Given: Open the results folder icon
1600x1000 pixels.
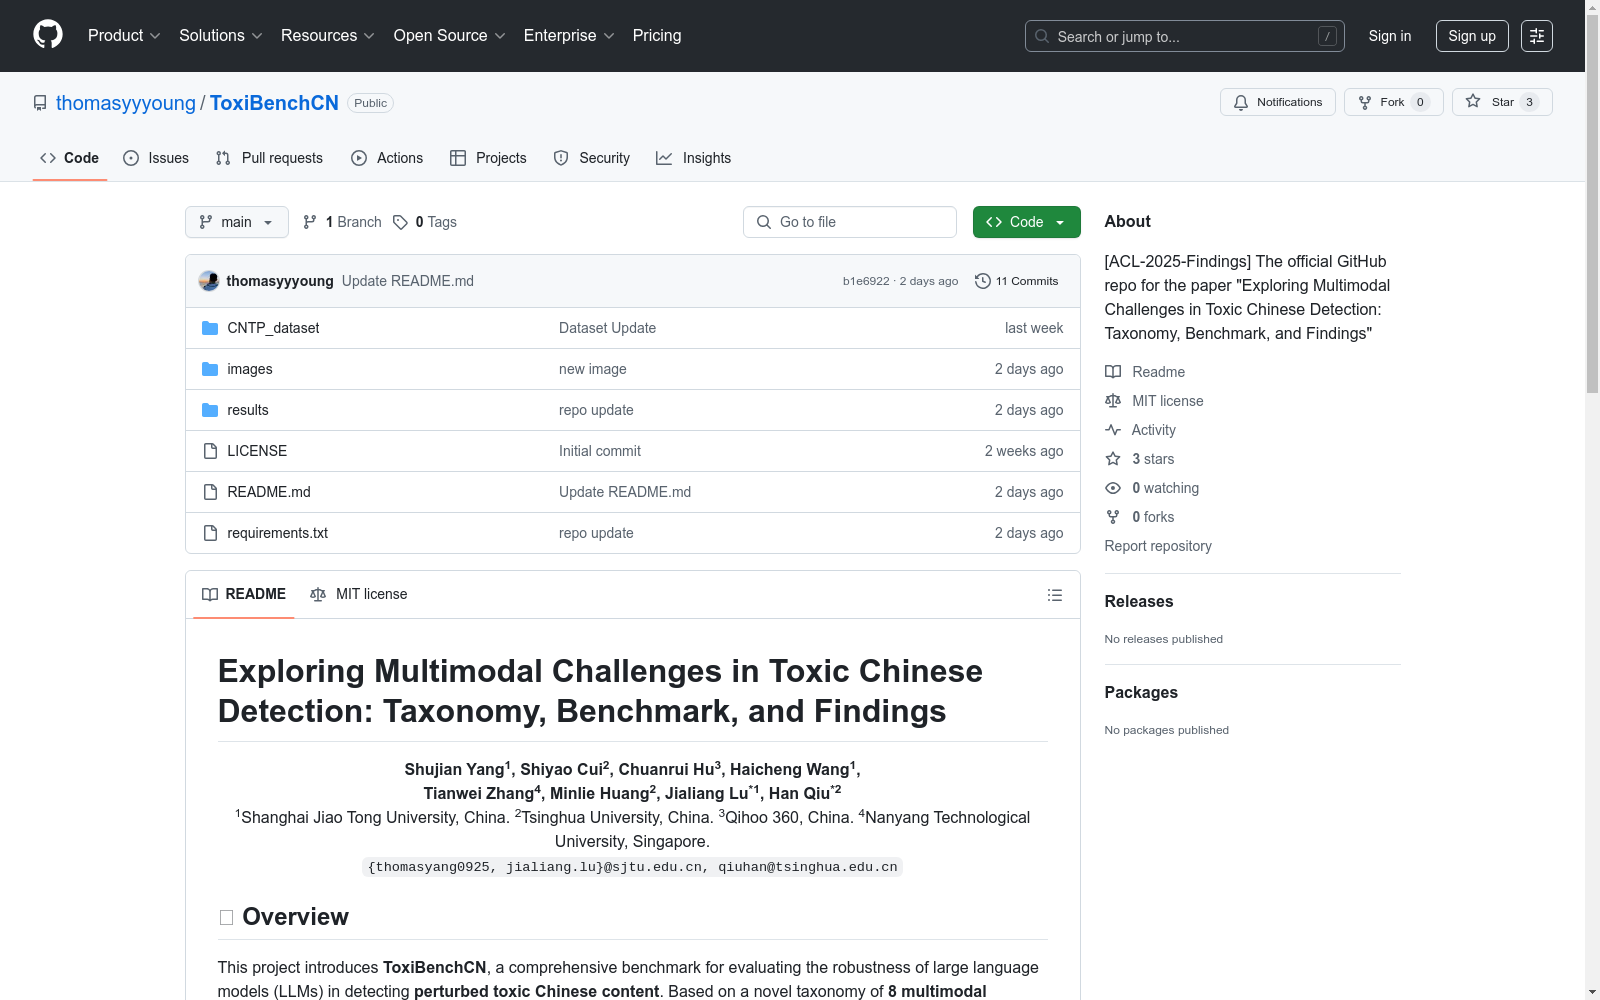Looking at the screenshot, I should (210, 410).
